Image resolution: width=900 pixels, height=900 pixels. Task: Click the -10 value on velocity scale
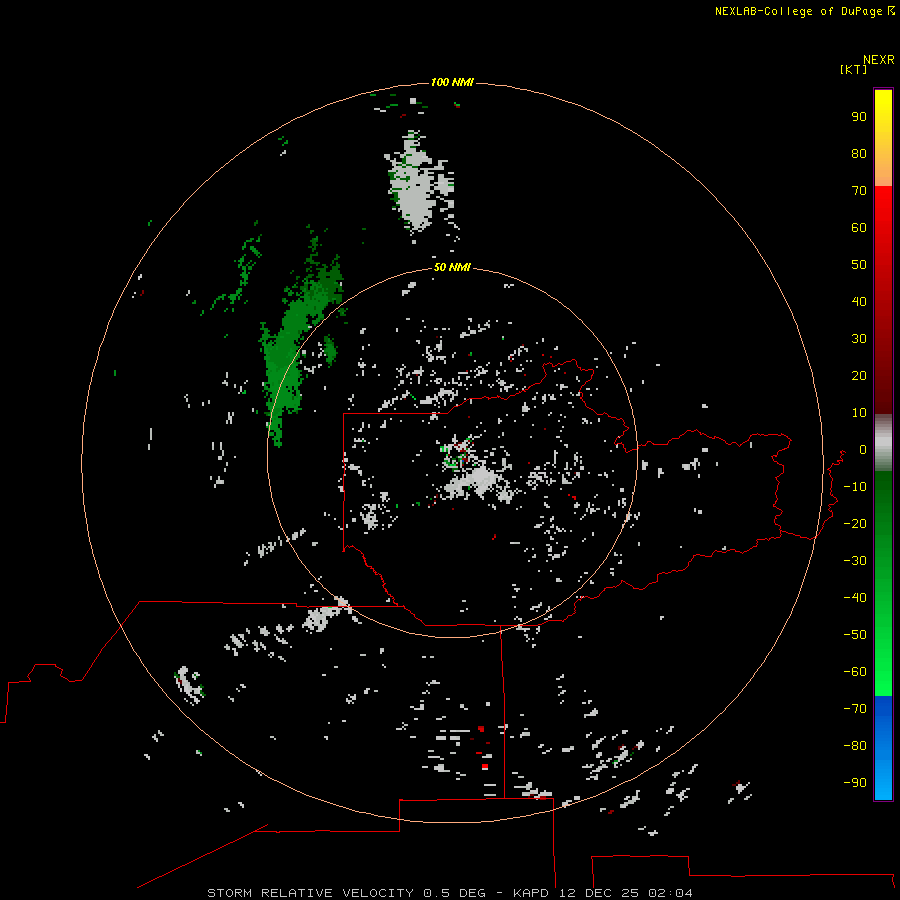pos(855,487)
